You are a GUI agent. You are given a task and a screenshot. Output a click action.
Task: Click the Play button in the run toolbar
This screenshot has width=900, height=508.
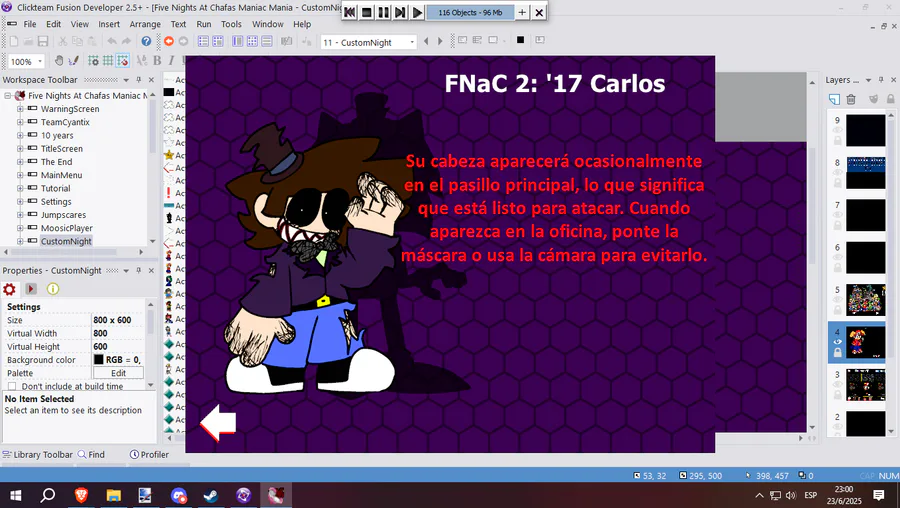[417, 13]
